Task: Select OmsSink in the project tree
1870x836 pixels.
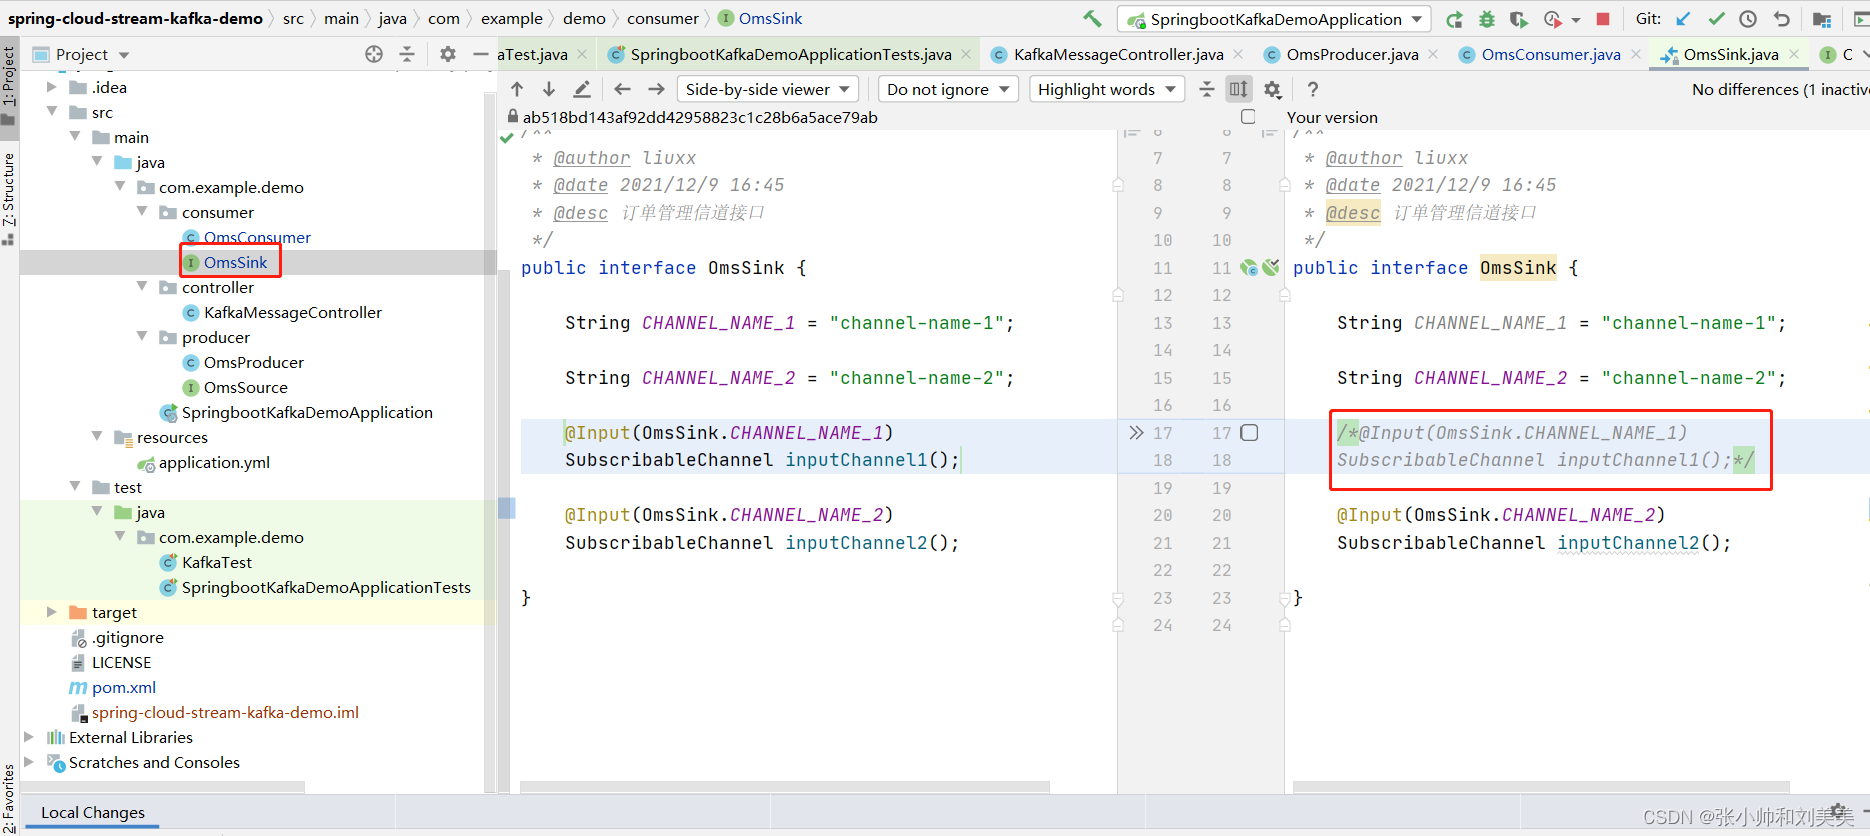Action: pyautogui.click(x=235, y=262)
